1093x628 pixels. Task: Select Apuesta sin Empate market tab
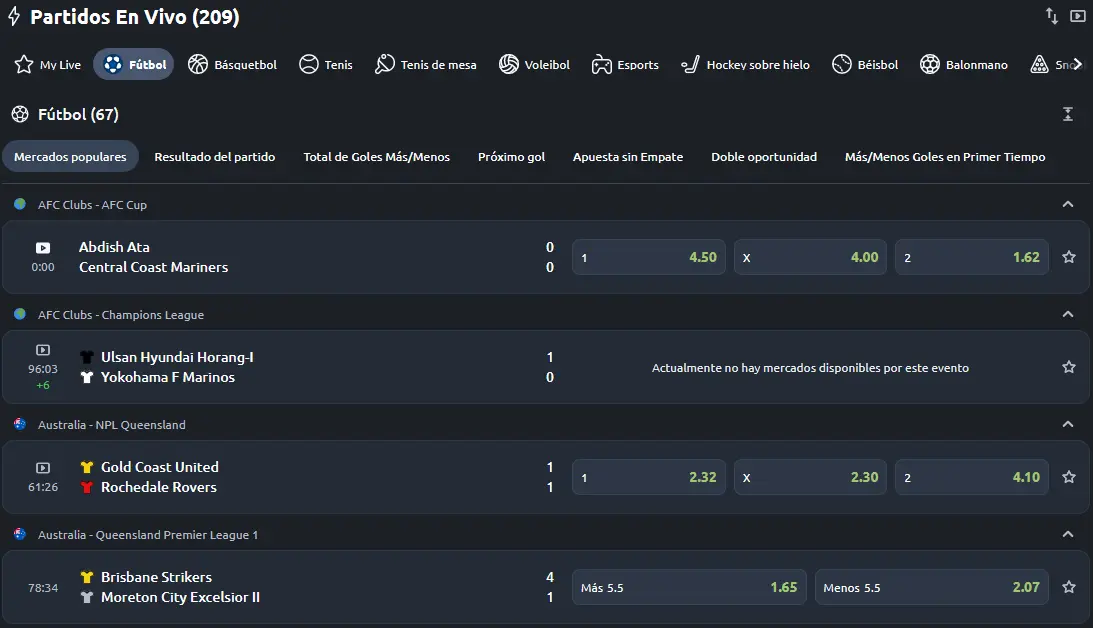click(x=628, y=157)
